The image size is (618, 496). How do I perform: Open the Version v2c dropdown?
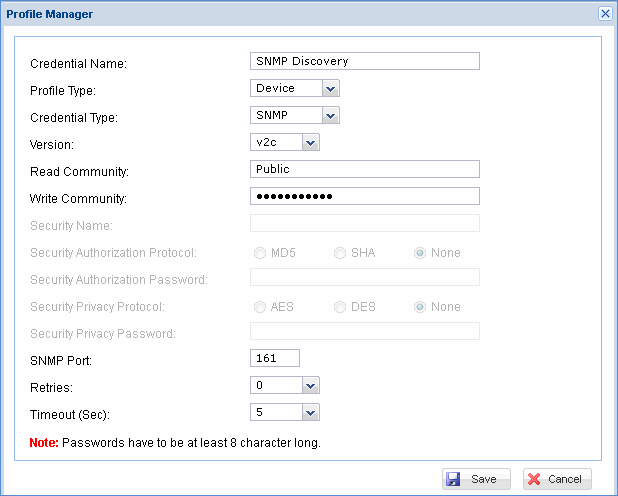pos(309,143)
